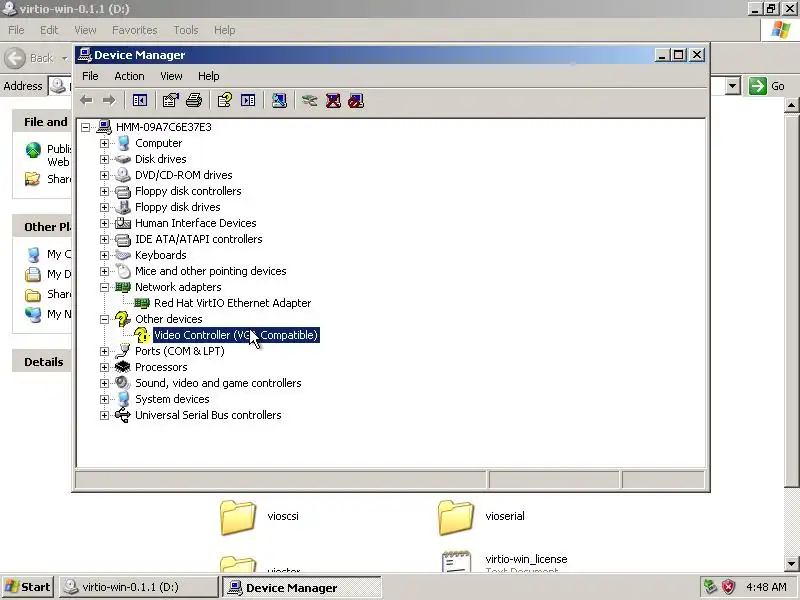
Task: Click the greyed Back arrow in Device Manager toolbar
Action: click(86, 101)
